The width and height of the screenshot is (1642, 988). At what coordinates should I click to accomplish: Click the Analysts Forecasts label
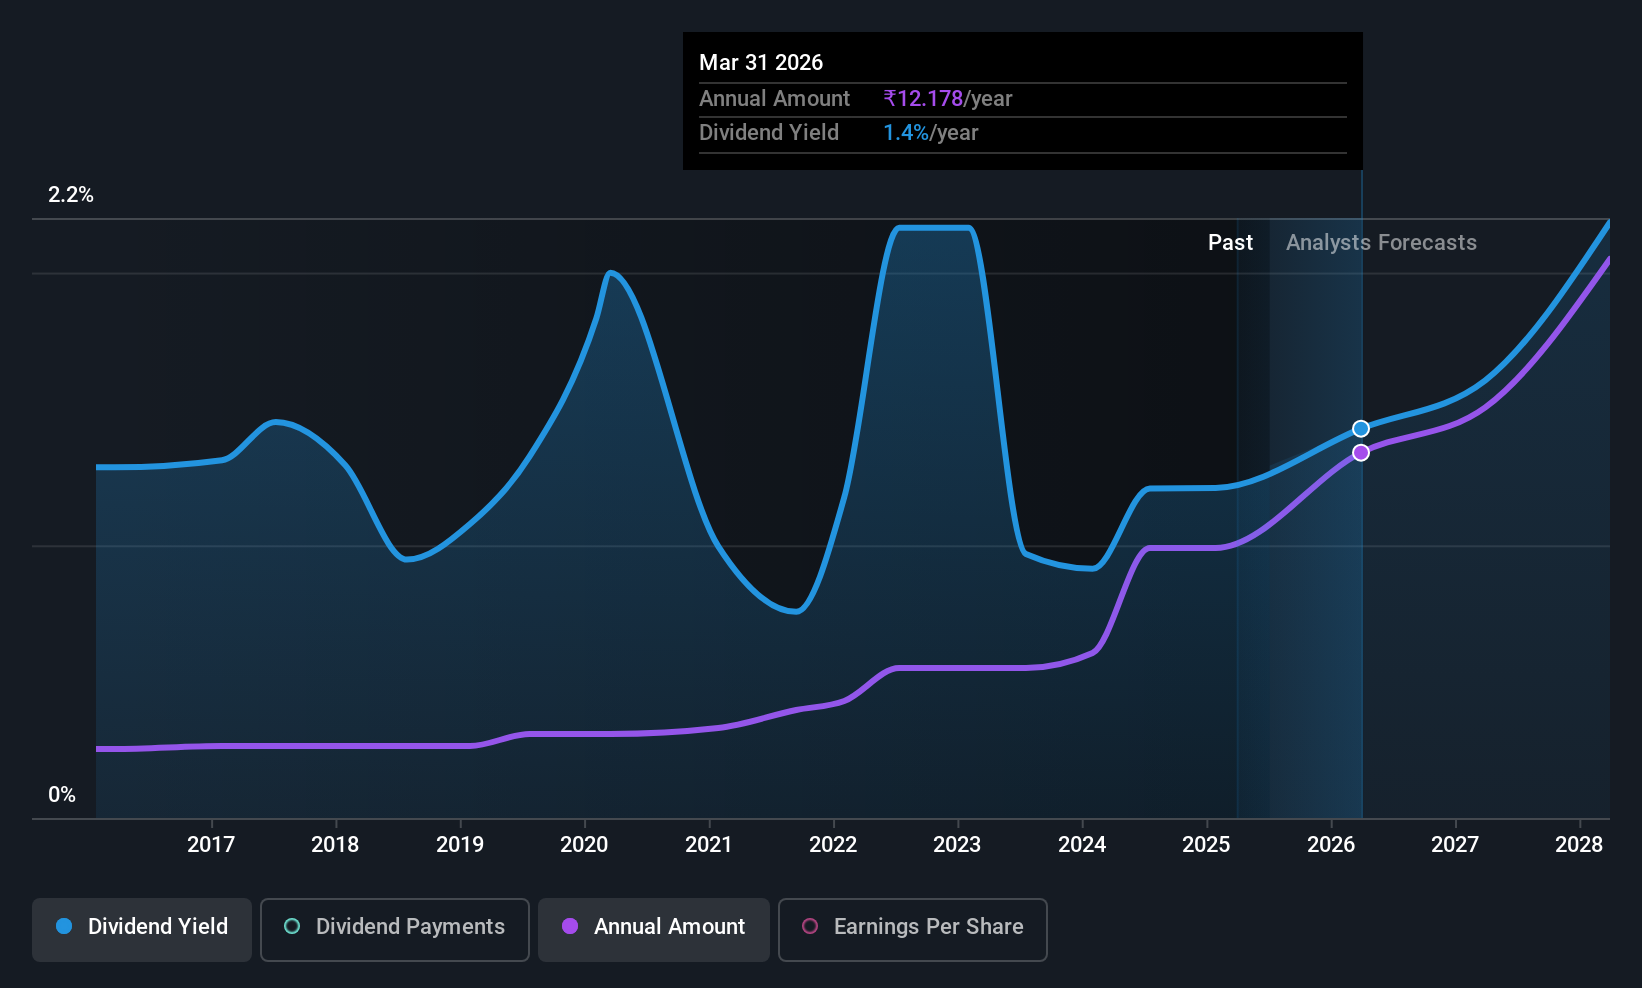[x=1381, y=243]
